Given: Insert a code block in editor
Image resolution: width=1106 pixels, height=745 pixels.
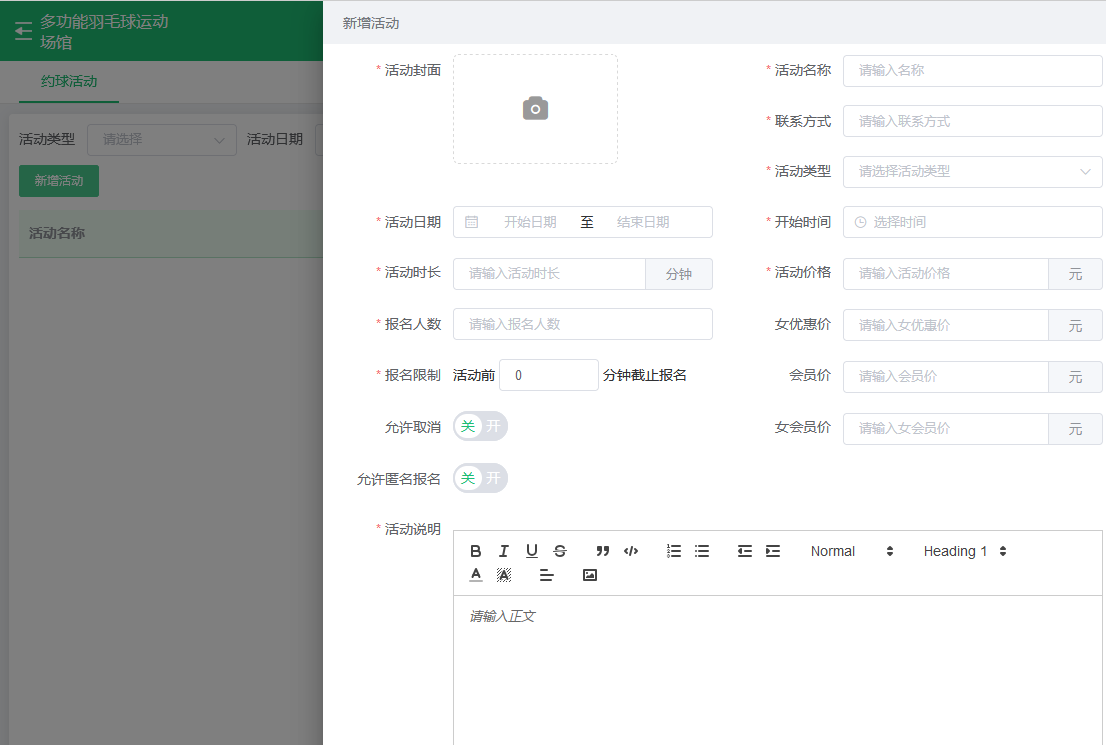Looking at the screenshot, I should point(631,551).
